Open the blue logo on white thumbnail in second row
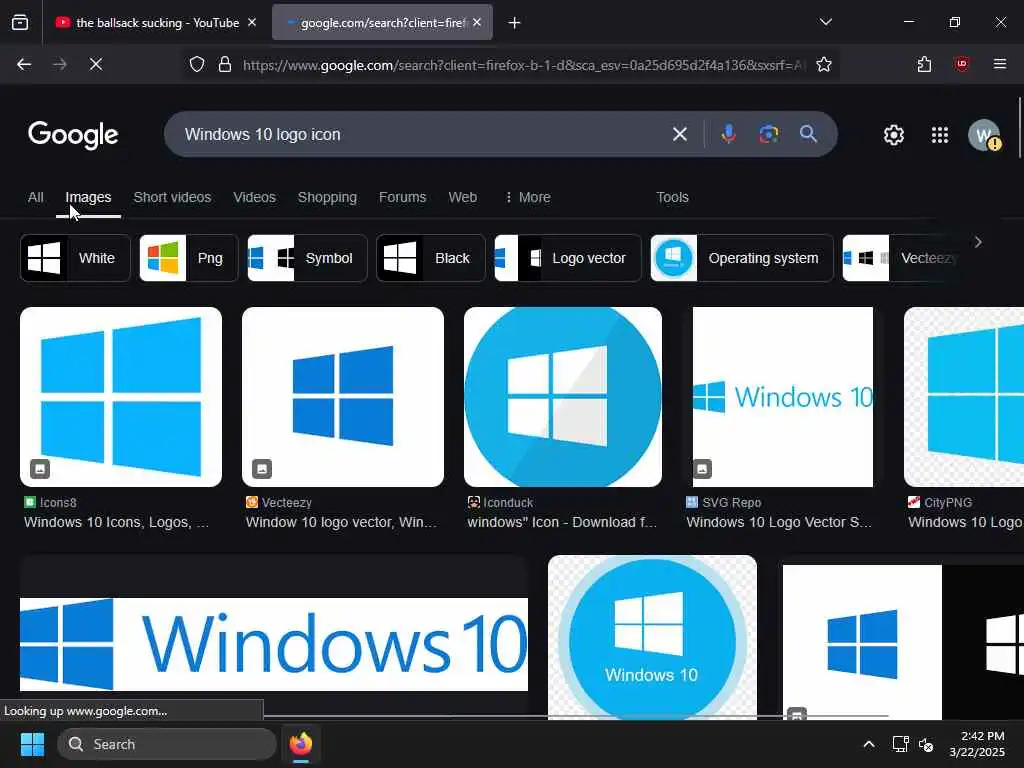The image size is (1024, 768). [862, 642]
